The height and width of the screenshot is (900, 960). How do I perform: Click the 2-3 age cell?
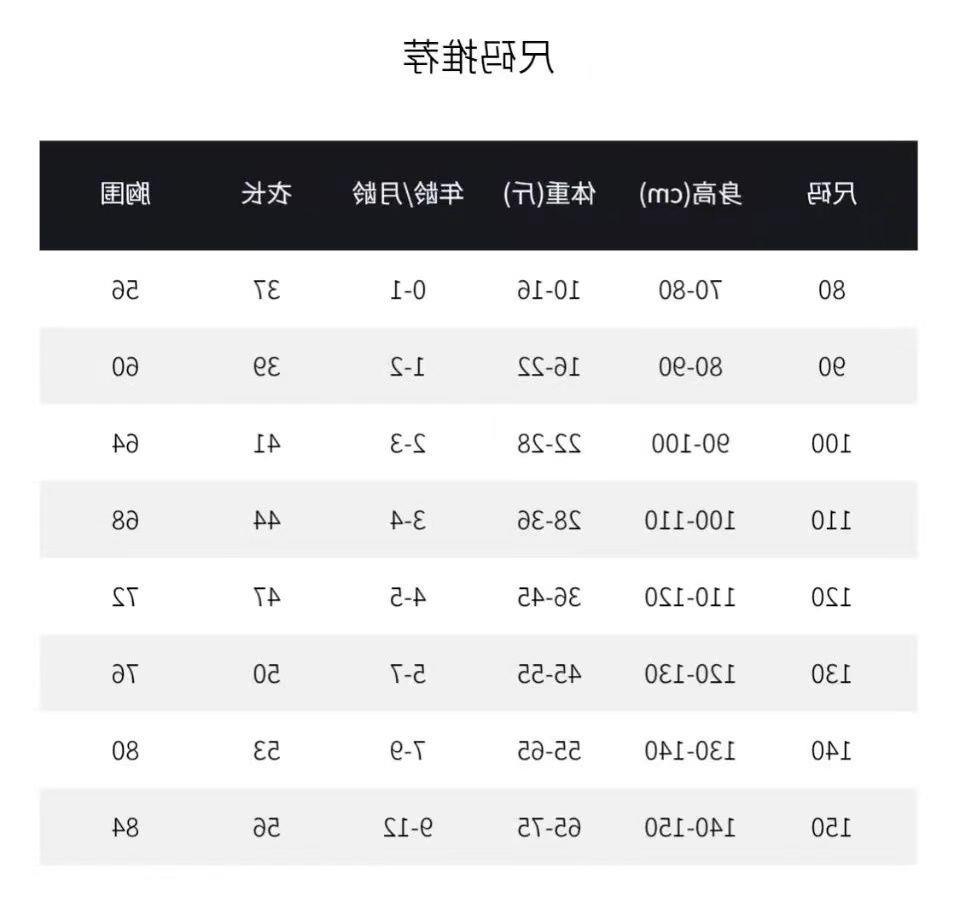click(406, 444)
